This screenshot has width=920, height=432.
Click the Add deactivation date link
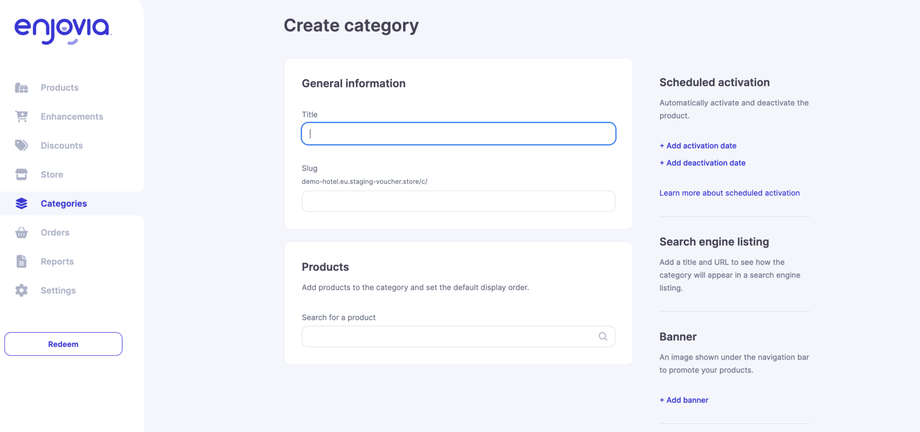[702, 163]
